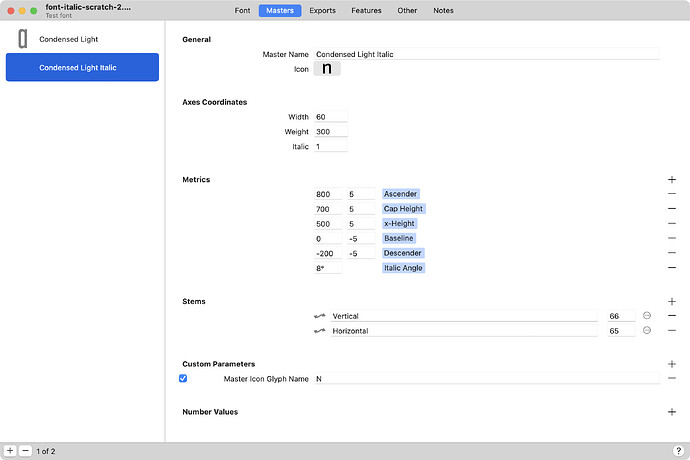Remove the Italic Angle metric row

pyautogui.click(x=671, y=268)
